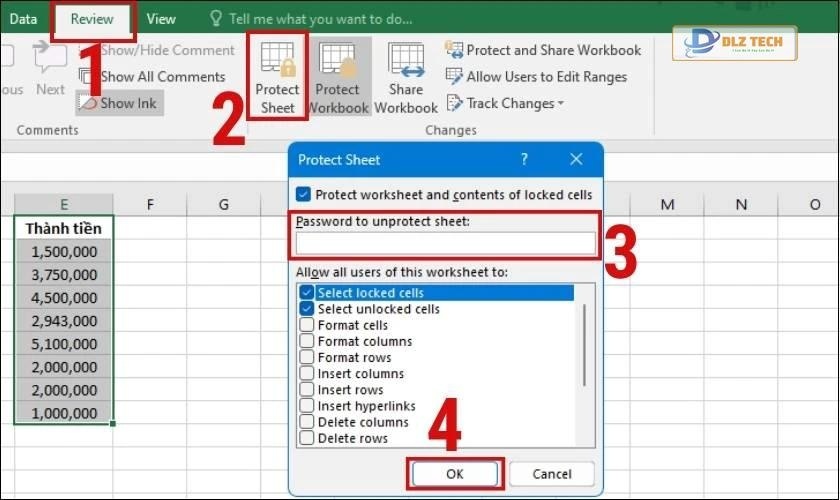840x500 pixels.
Task: Select cell with 5,100,000
Action: 64,344
